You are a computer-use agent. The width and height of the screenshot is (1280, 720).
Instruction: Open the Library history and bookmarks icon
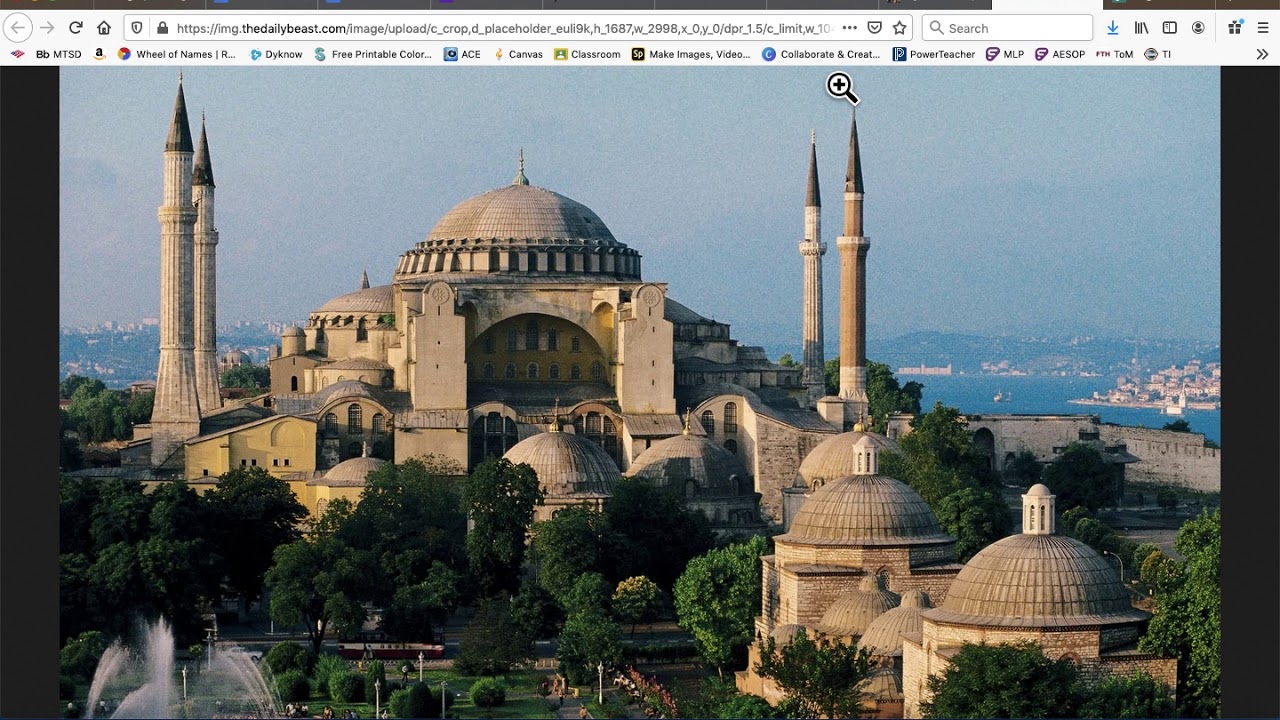click(1141, 28)
